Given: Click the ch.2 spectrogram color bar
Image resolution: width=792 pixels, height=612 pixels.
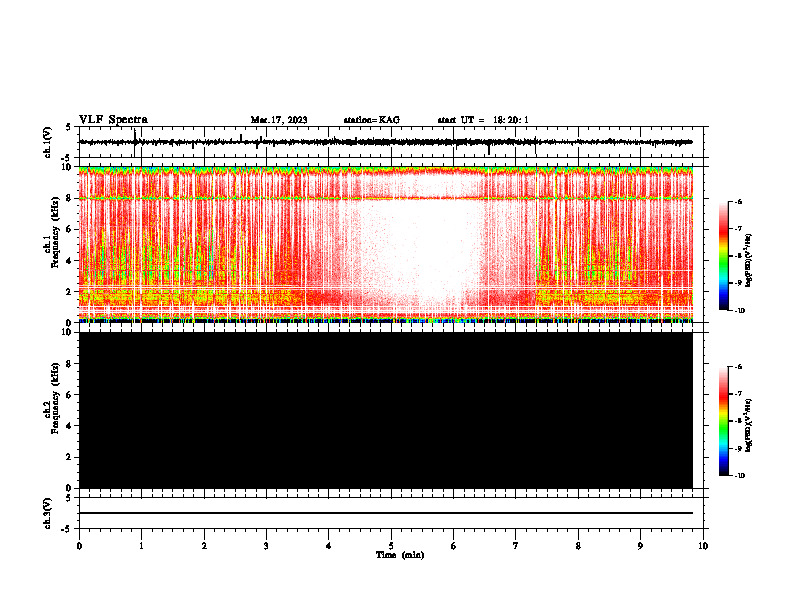Looking at the screenshot, I should pos(723,421).
